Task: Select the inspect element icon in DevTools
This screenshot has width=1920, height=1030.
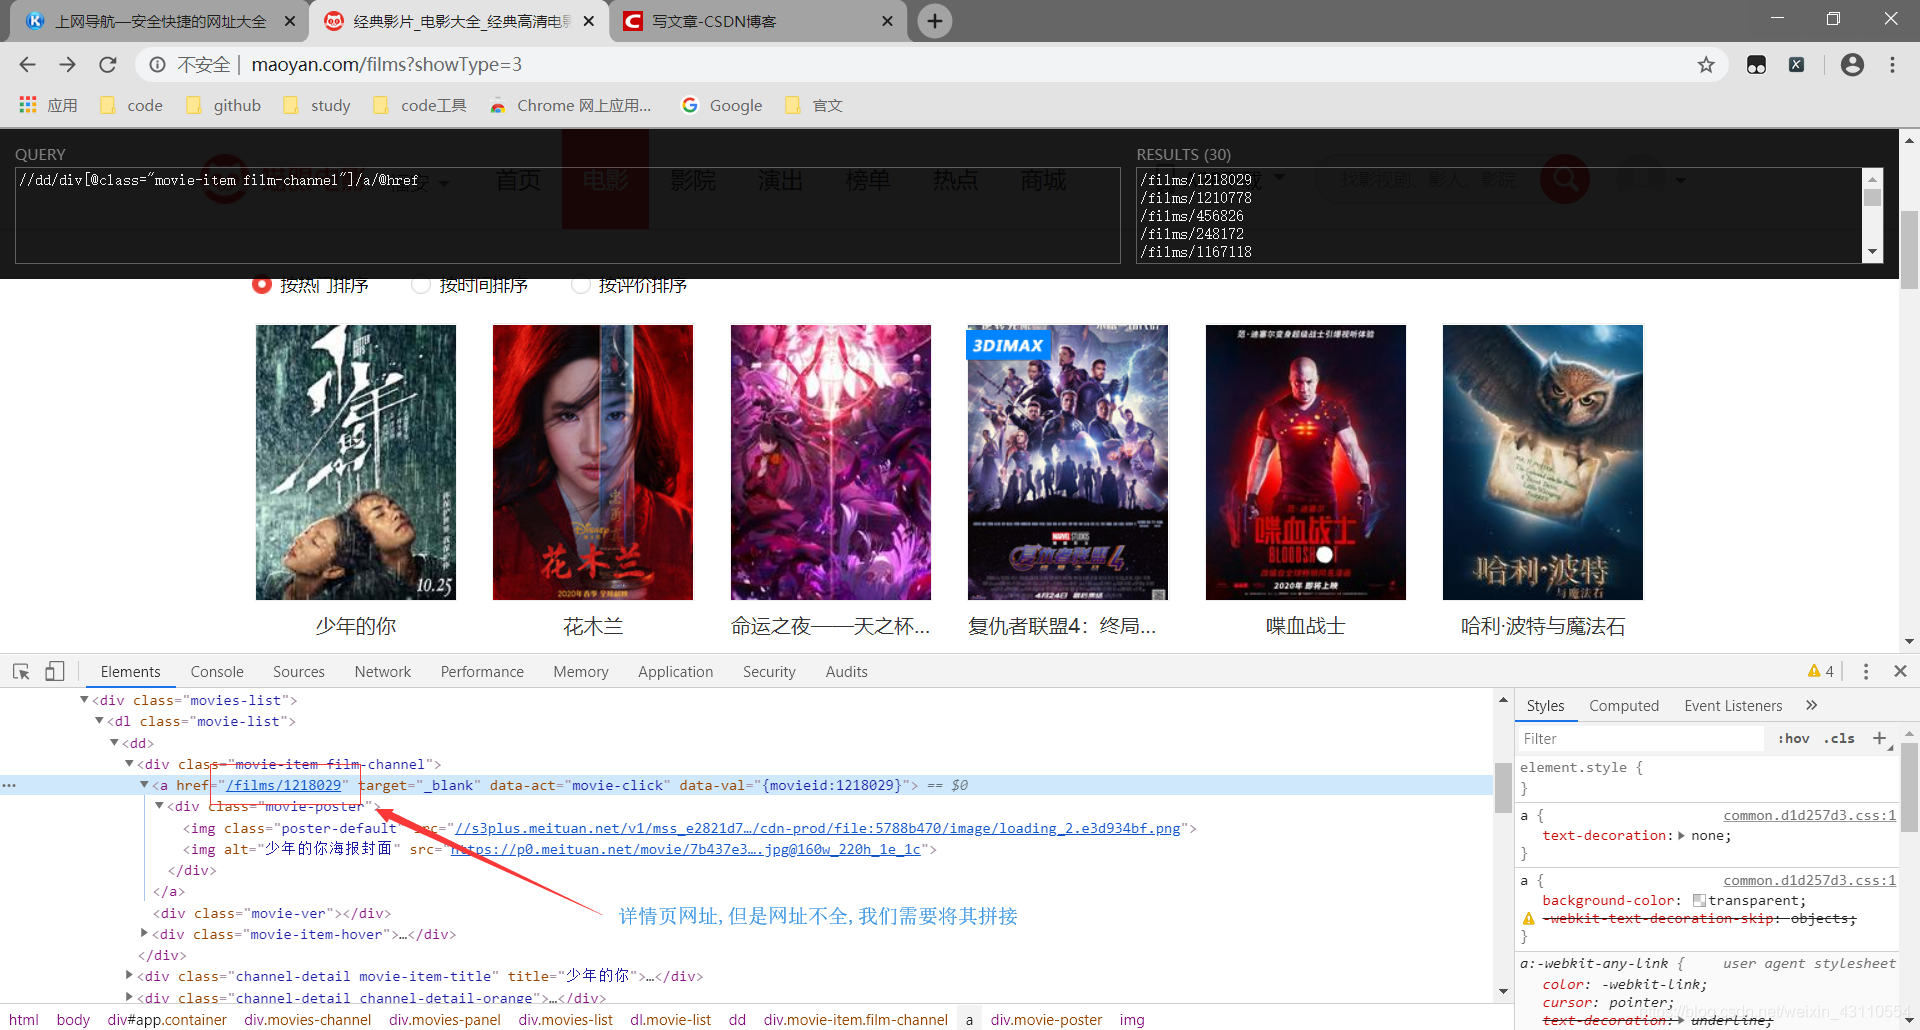Action: [21, 671]
